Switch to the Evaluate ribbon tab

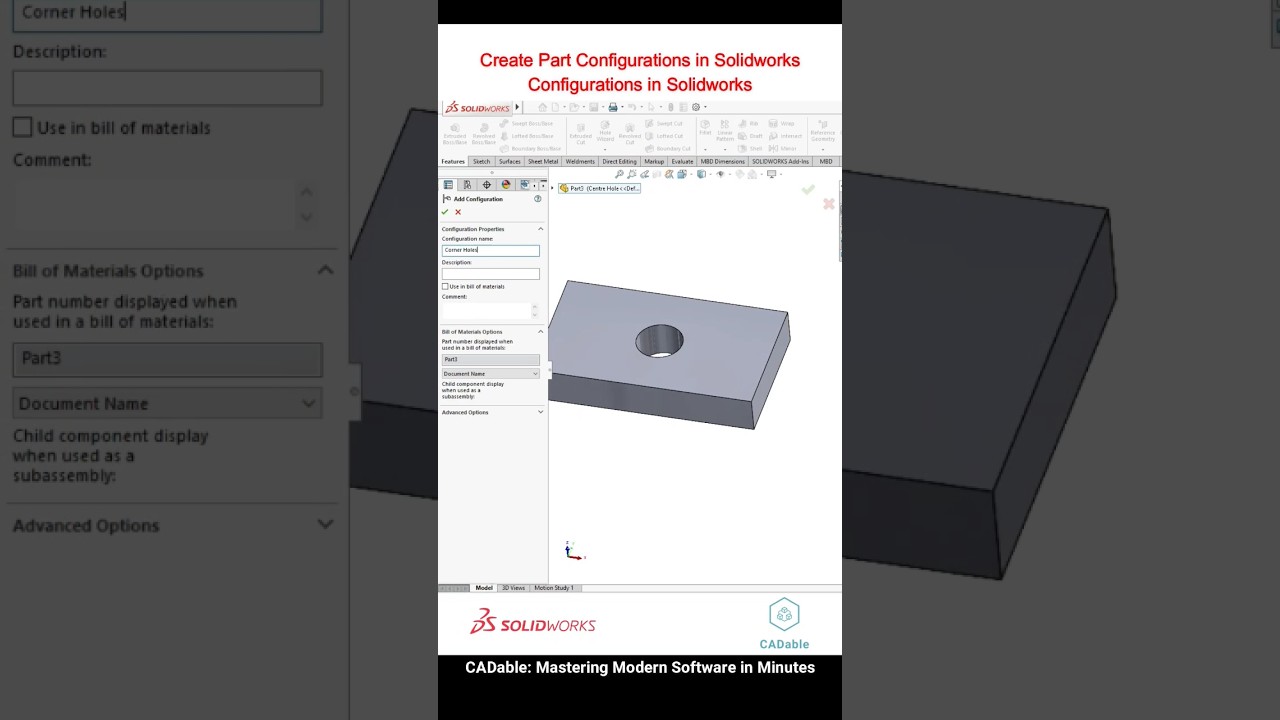pos(682,161)
